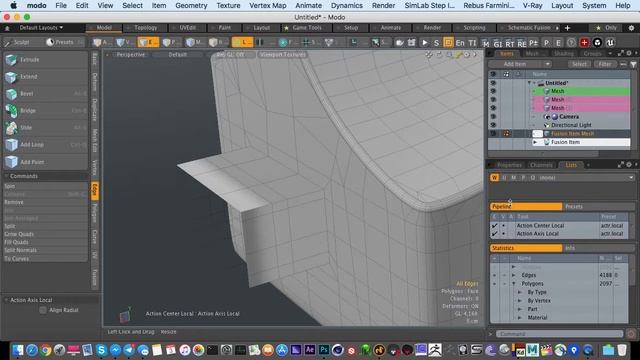Click the Select button in Items panel
Image resolution: width=640 pixels, height=360 pixels.
[579, 64]
